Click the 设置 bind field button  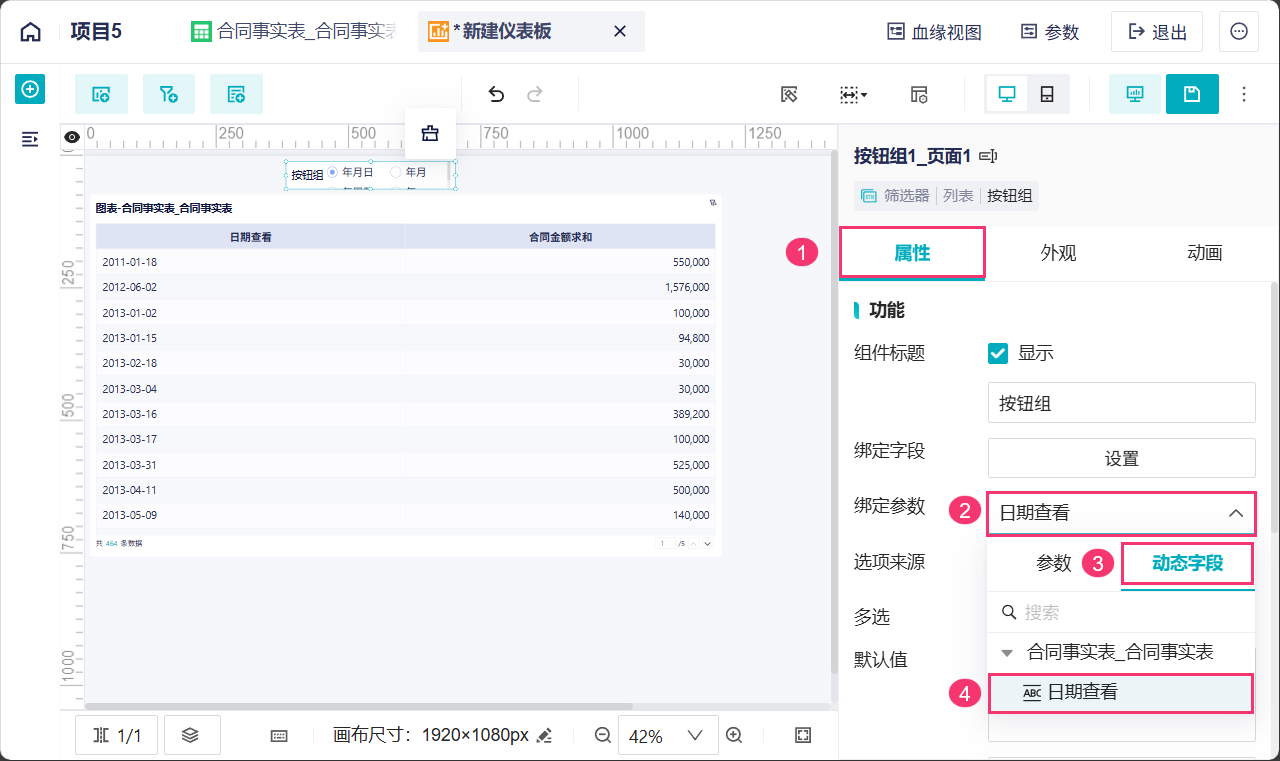pos(1121,458)
